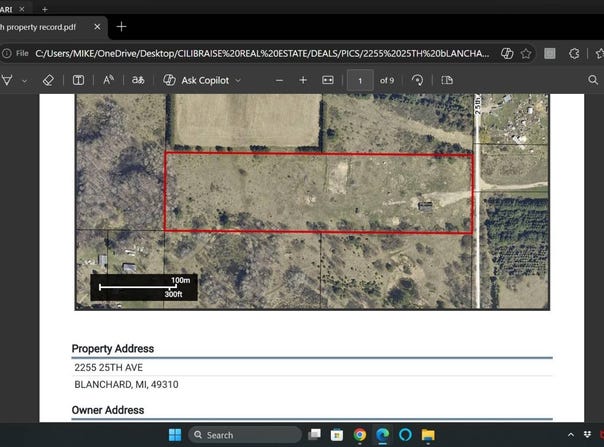Click the taskbar Search box
This screenshot has width=604, height=447.
coord(245,435)
